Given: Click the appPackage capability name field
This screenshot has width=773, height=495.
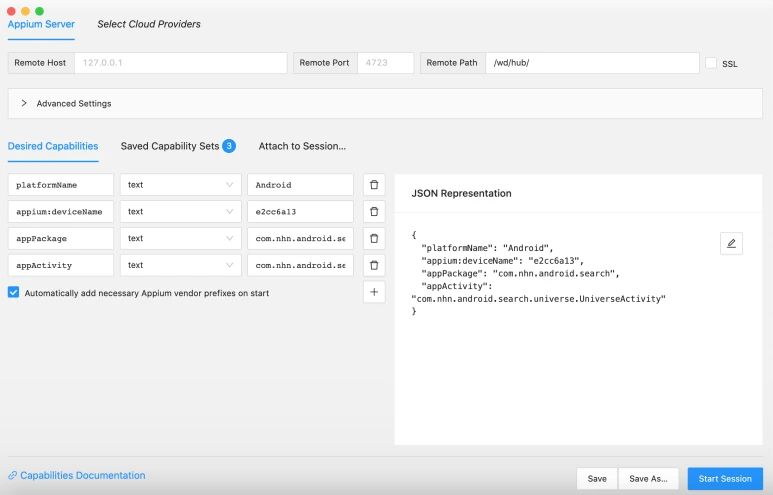Looking at the screenshot, I should [x=61, y=239].
